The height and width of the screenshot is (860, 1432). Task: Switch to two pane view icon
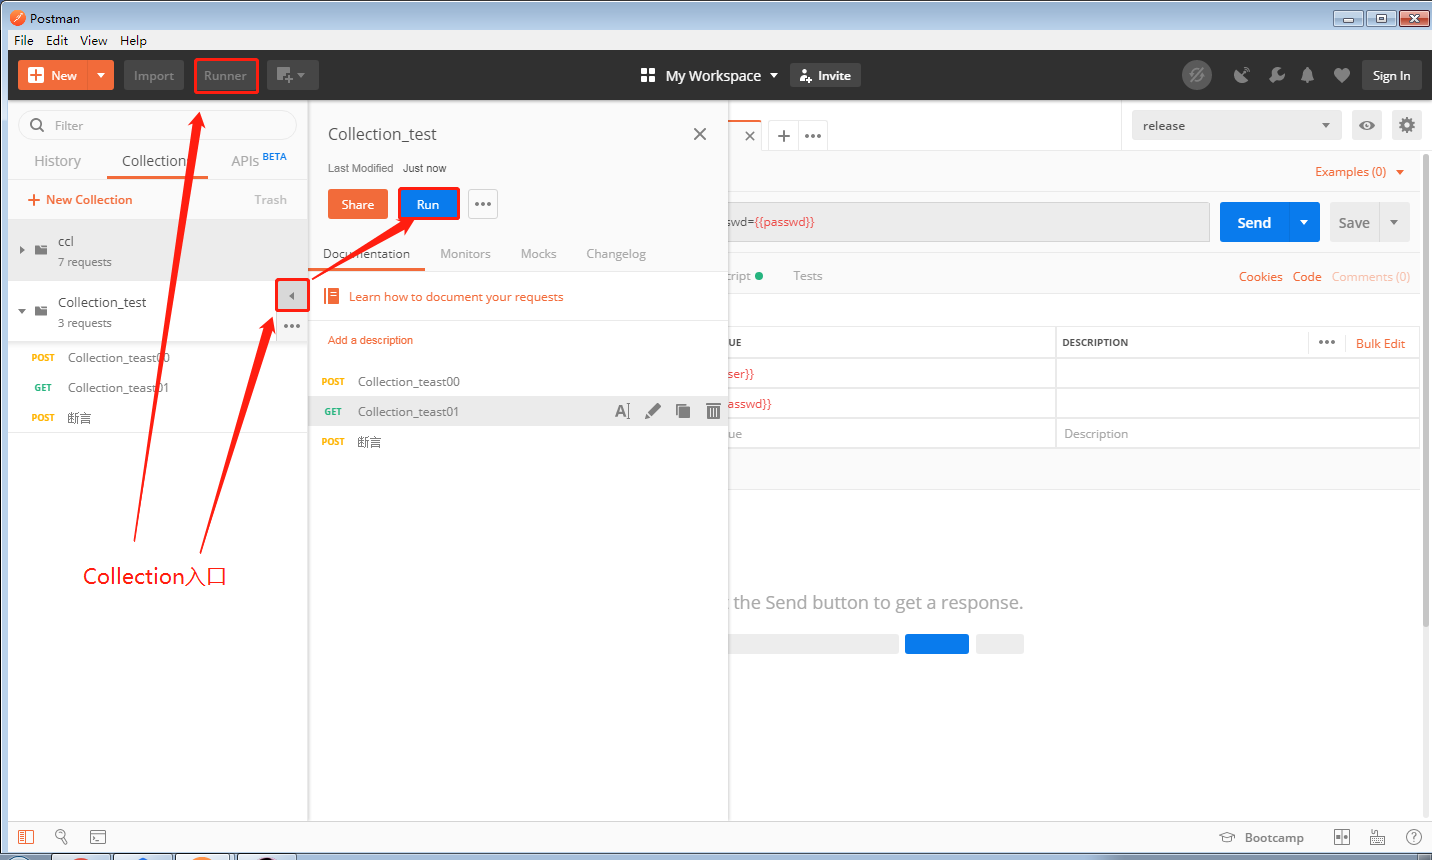(x=1342, y=837)
